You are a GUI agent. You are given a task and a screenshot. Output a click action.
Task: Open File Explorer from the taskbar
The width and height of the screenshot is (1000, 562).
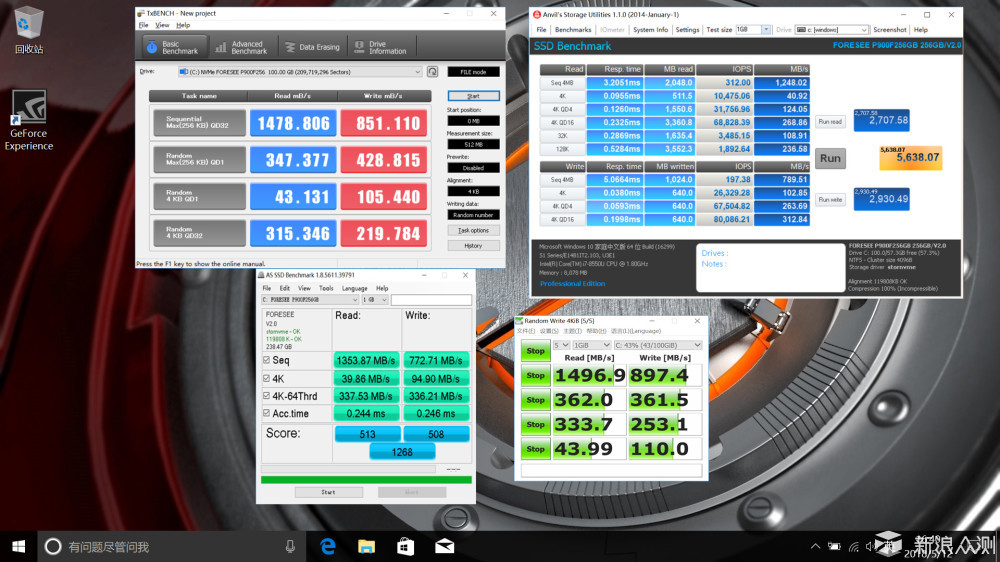[366, 546]
